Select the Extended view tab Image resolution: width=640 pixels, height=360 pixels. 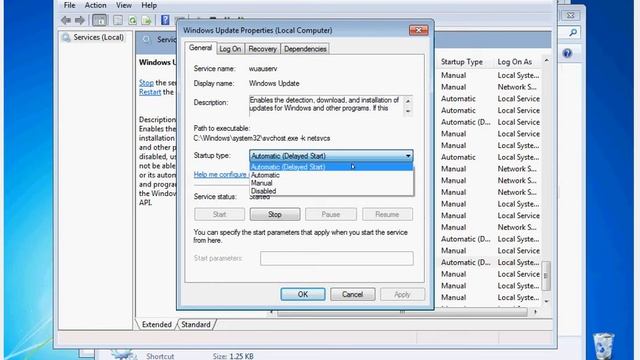pos(157,324)
